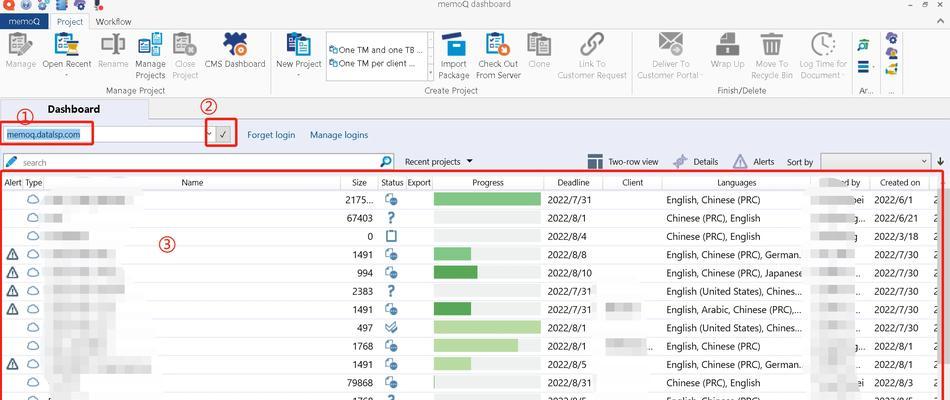The width and height of the screenshot is (950, 400).
Task: Open the Sort by combo box
Action: [x=875, y=162]
